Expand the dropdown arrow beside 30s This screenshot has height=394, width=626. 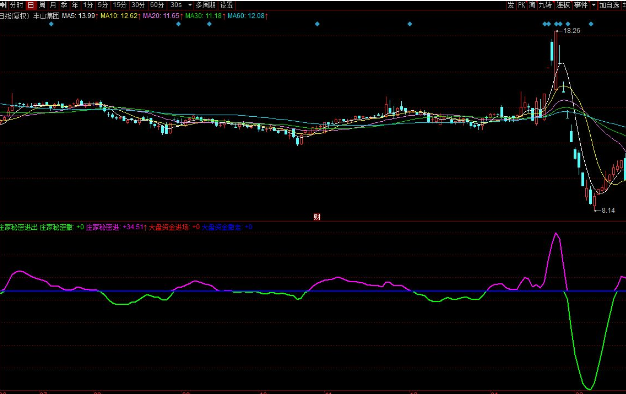point(190,5)
